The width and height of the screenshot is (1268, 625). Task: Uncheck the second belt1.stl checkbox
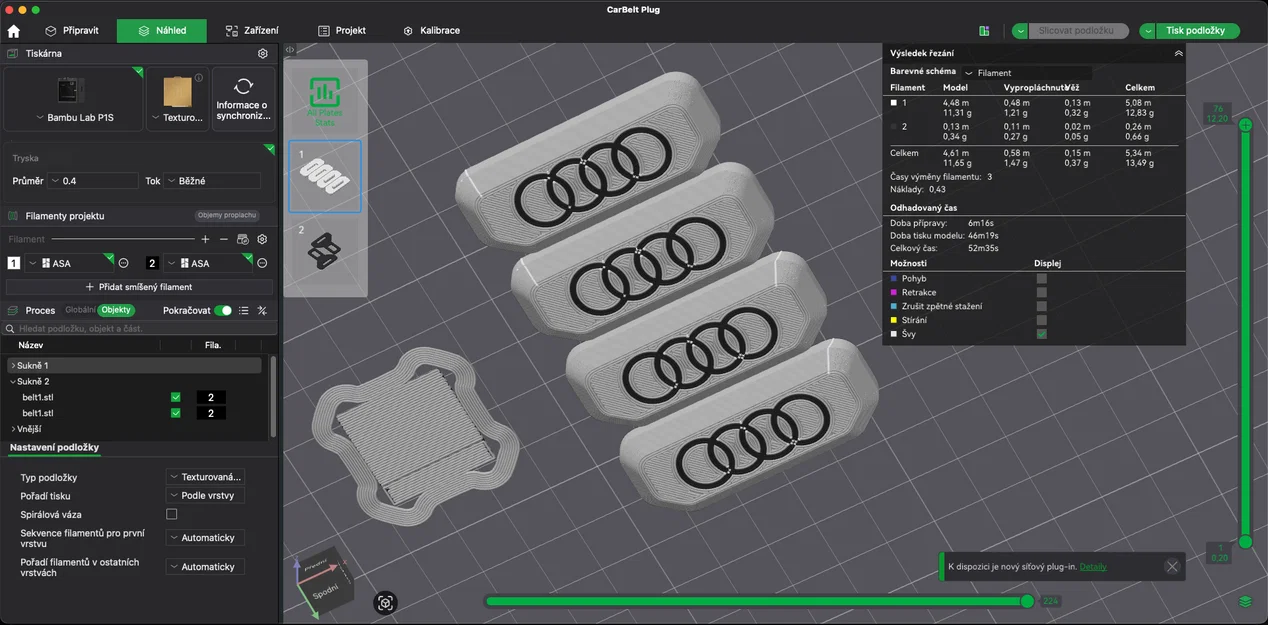[176, 413]
